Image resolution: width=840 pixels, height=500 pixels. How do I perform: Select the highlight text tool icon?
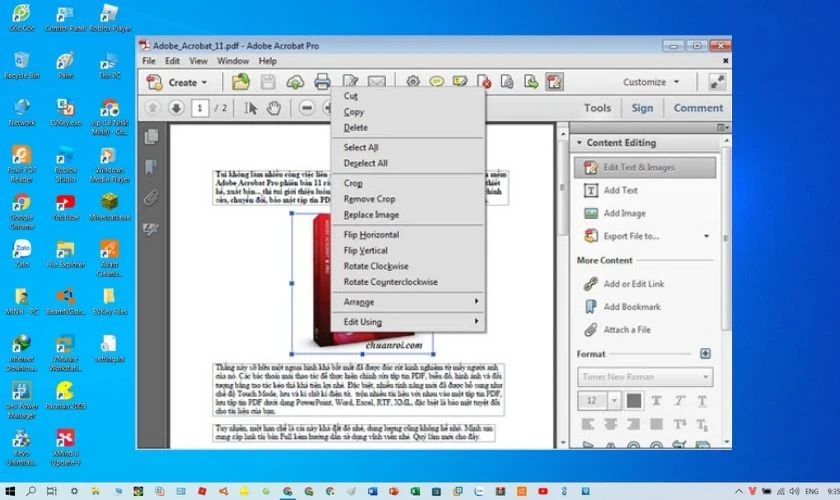point(460,81)
